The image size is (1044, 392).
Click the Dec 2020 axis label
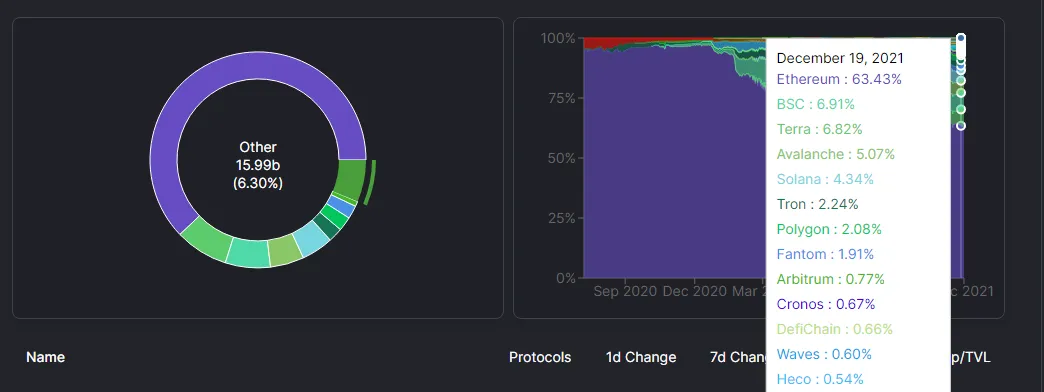coord(695,291)
